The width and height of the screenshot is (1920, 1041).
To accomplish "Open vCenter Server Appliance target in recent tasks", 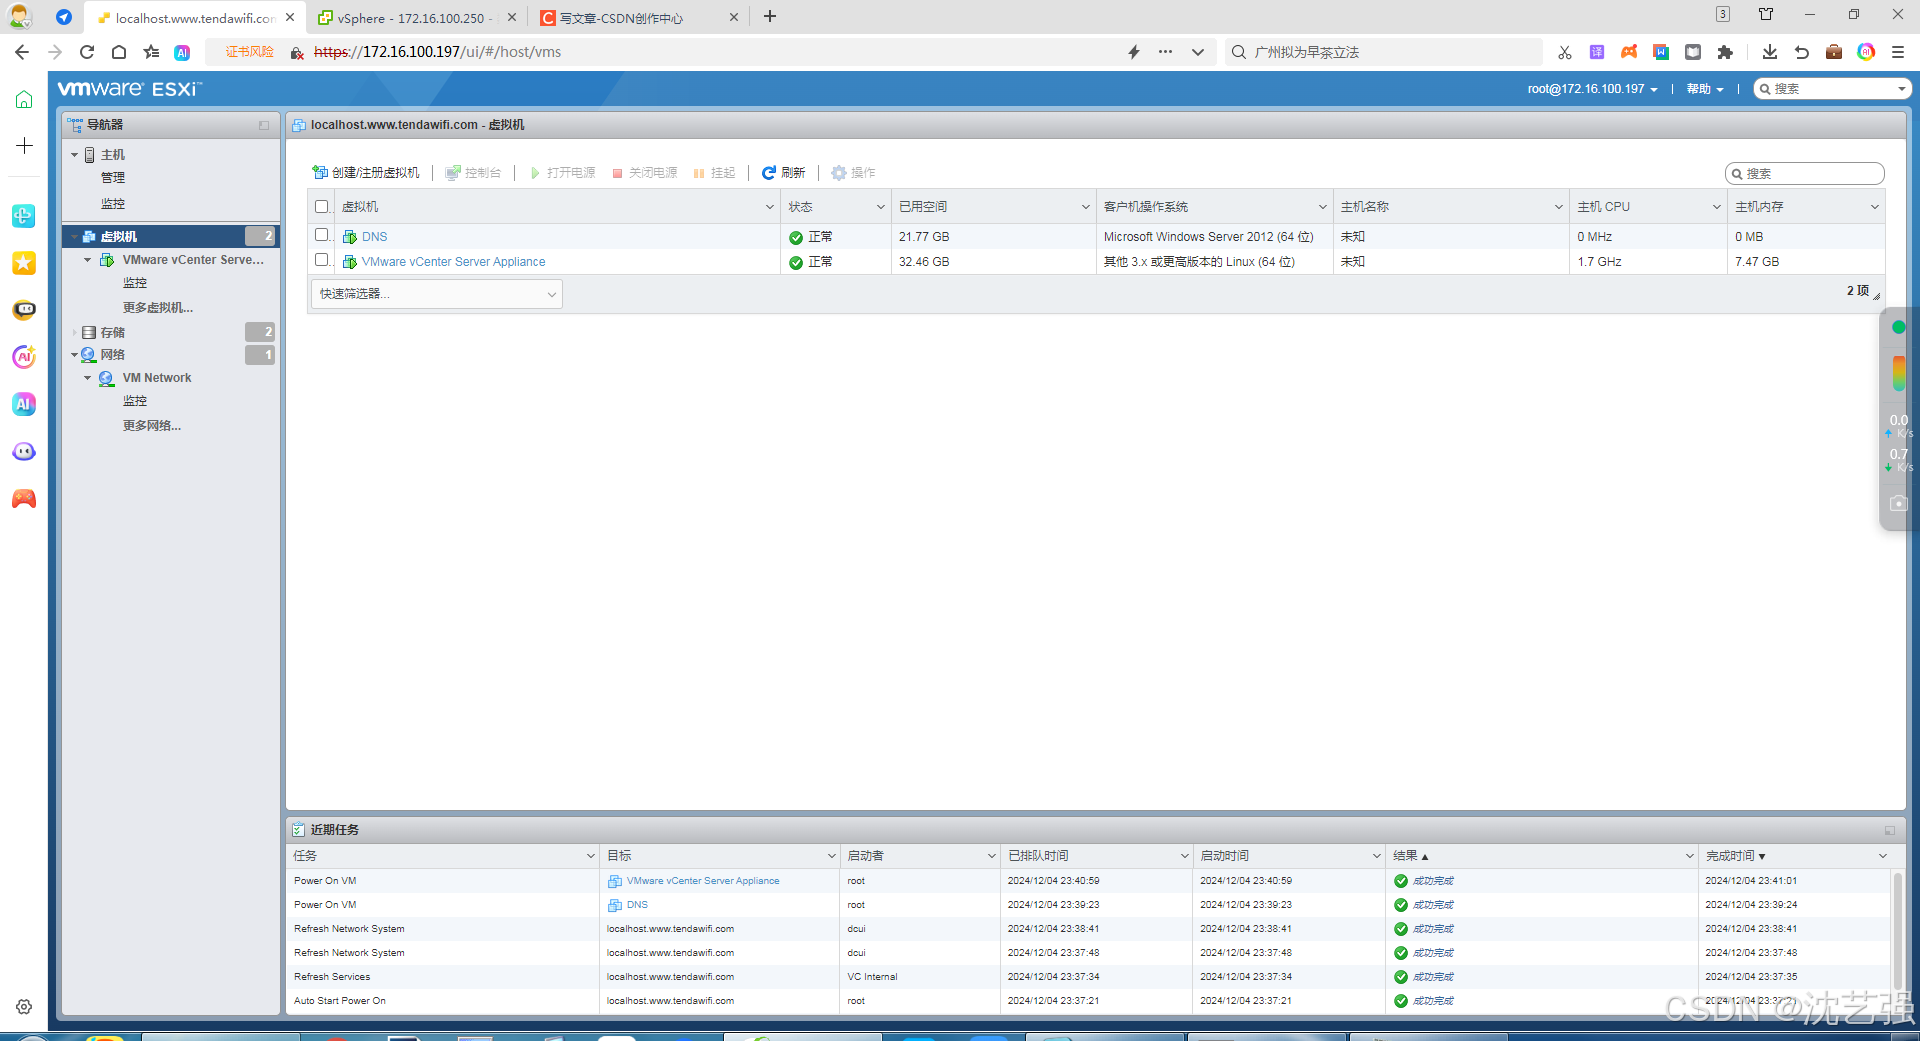I will [x=703, y=881].
